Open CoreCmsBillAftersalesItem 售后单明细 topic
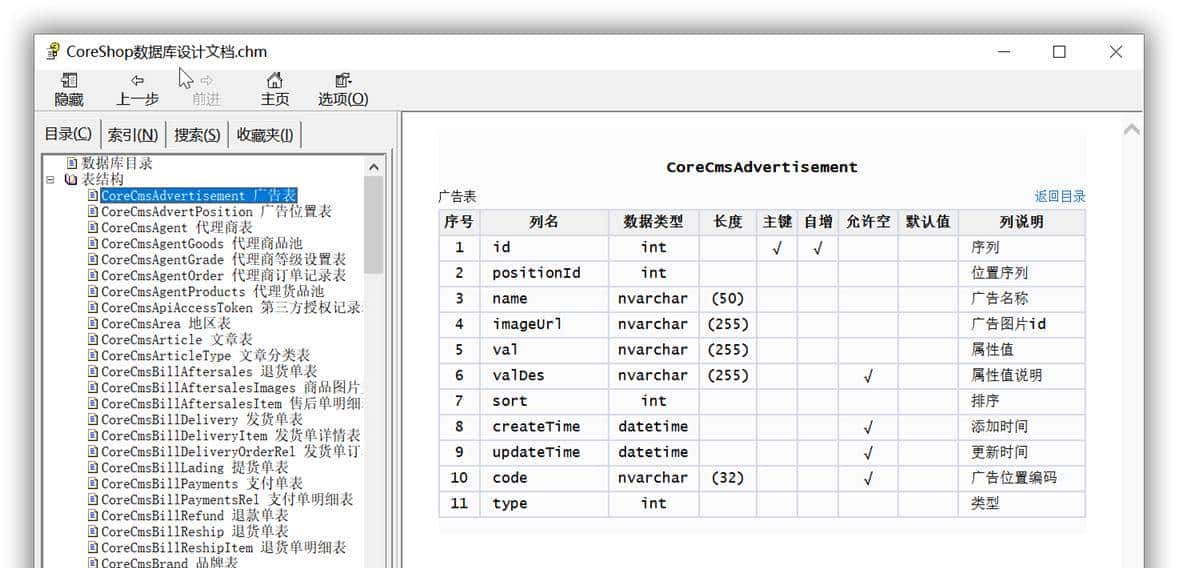 coord(233,403)
